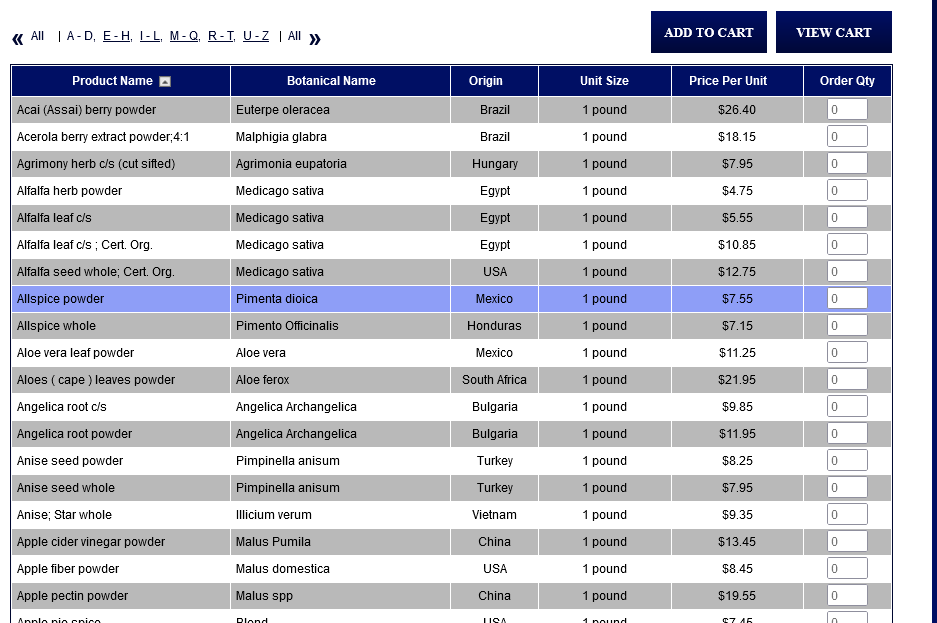Focus quantity field for Apple cider vinegar powder
Viewport: 937px width, 623px height.
point(847,541)
